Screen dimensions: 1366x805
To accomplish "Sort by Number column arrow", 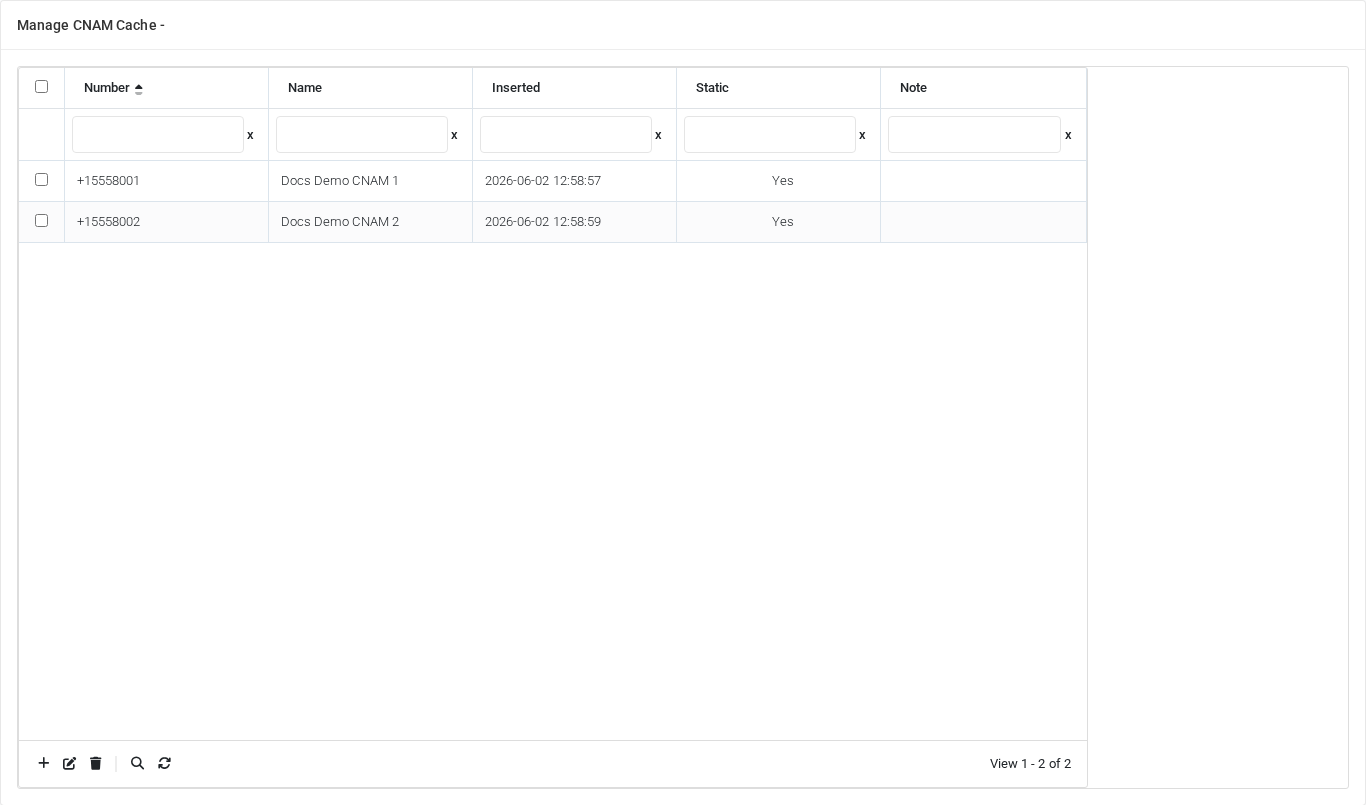I will tap(139, 88).
